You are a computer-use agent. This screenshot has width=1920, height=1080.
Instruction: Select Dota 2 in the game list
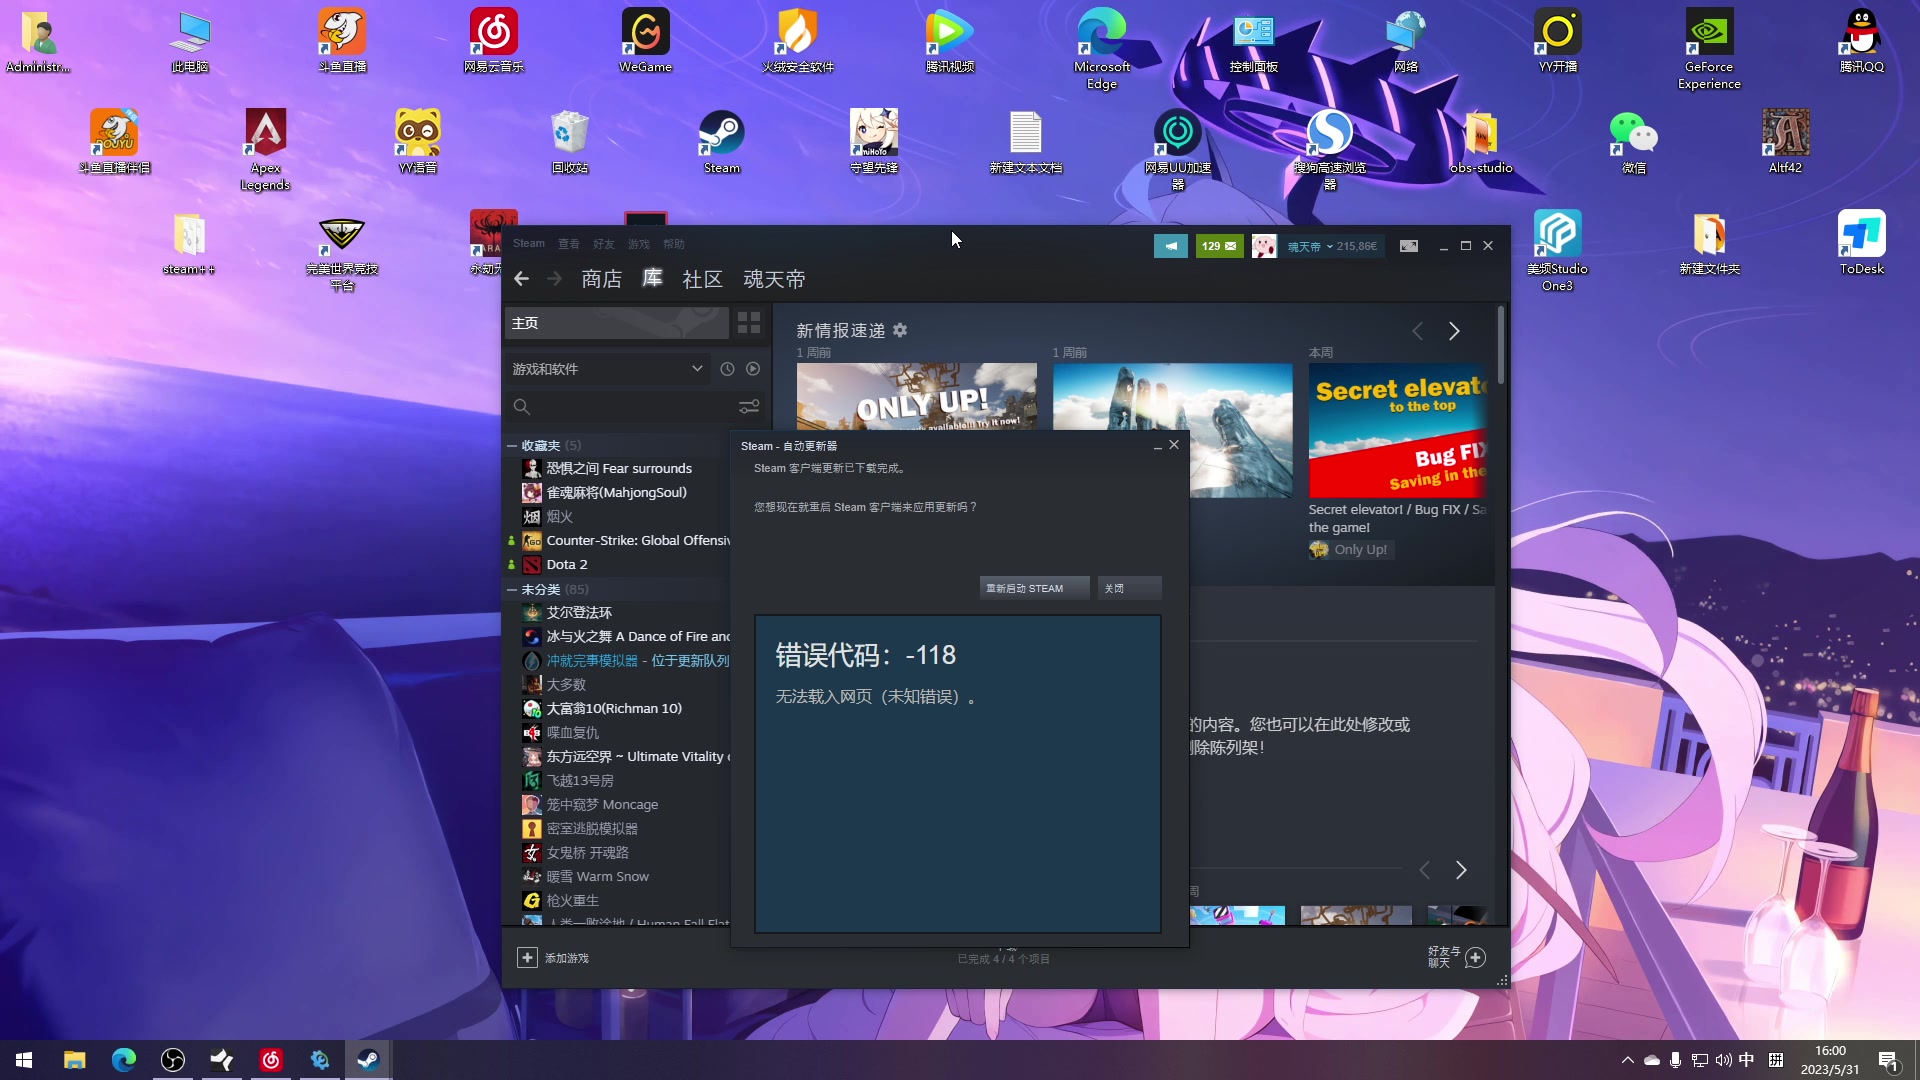567,565
